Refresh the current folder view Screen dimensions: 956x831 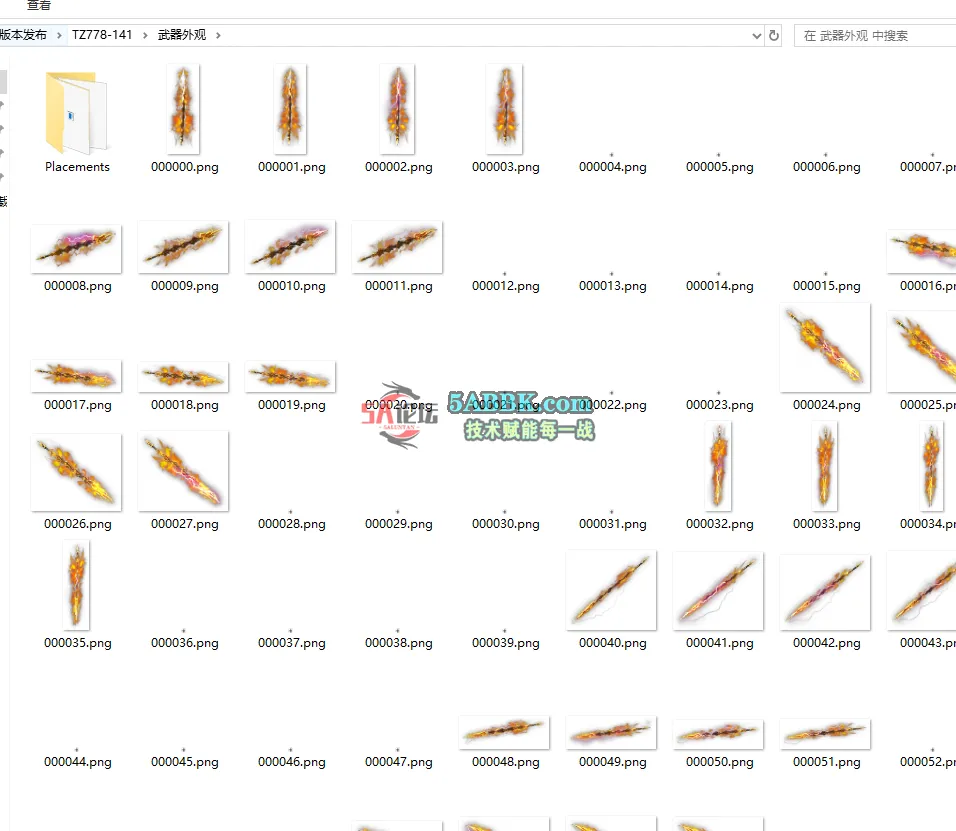773,35
